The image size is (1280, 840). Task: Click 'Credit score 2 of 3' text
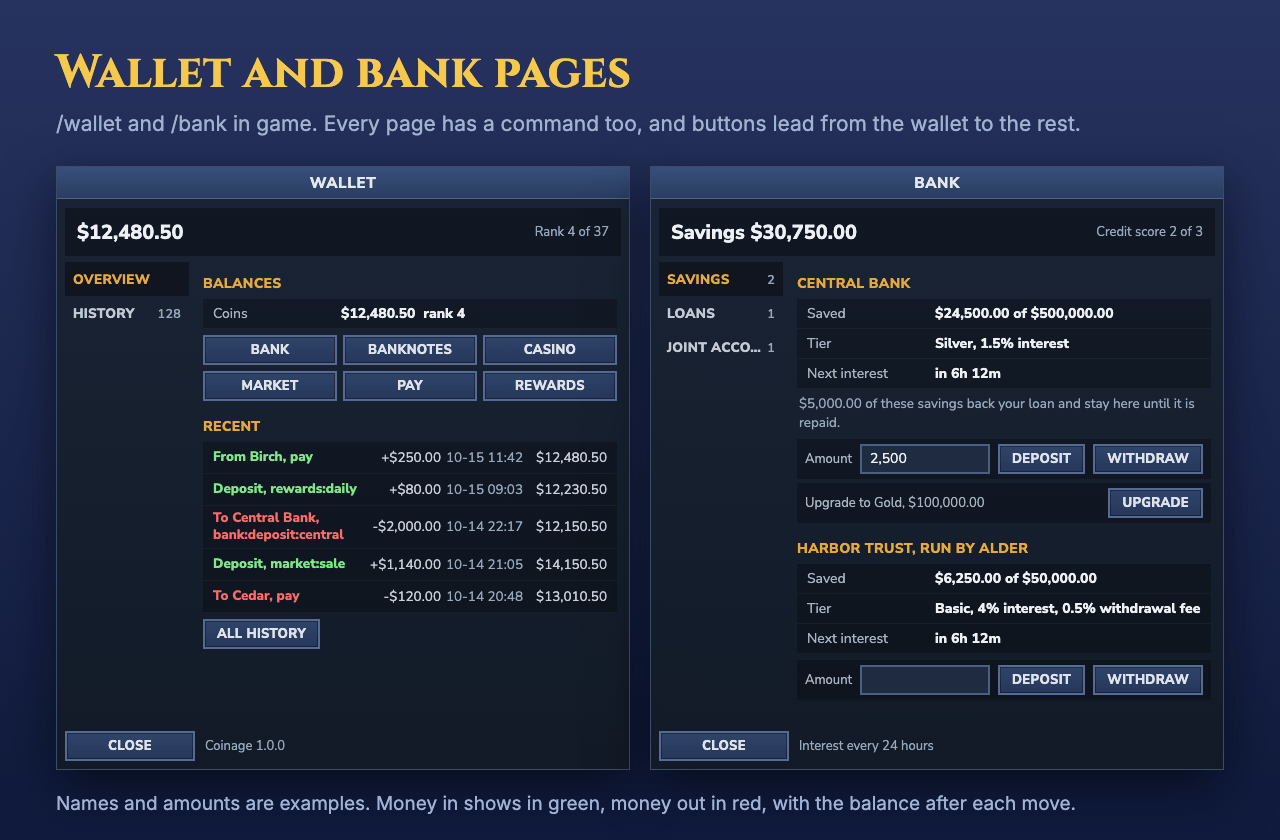point(1149,232)
